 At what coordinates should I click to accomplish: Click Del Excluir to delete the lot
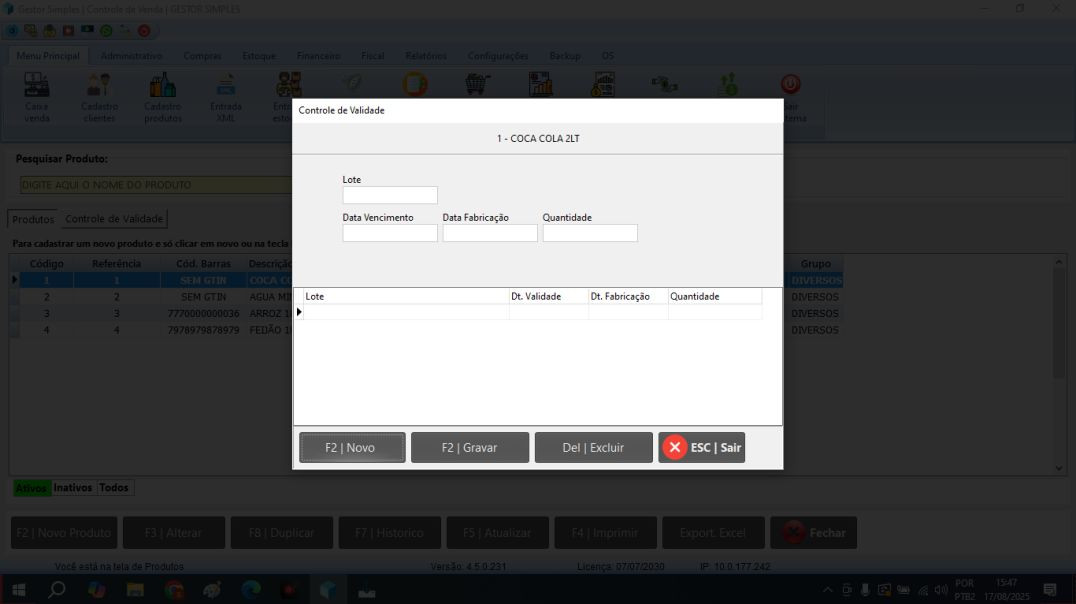[x=593, y=447]
